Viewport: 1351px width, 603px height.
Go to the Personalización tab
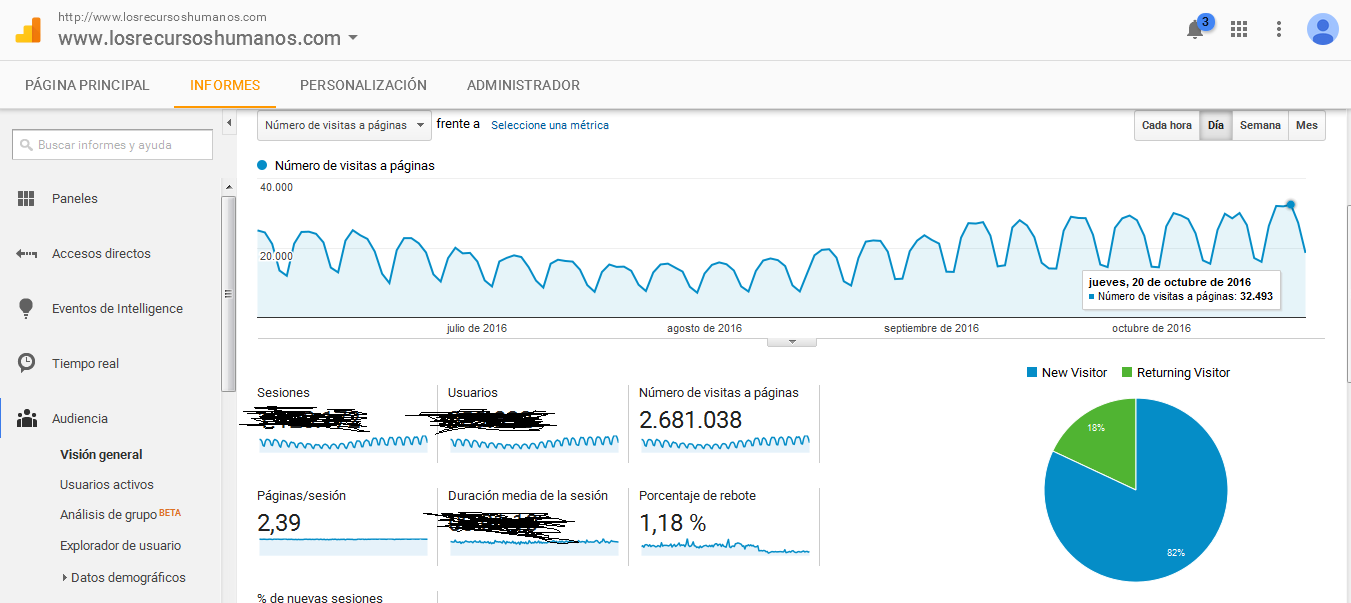coord(363,85)
